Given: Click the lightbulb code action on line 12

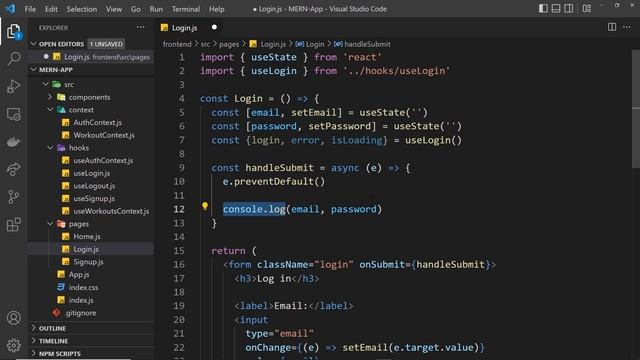Looking at the screenshot, I should click(205, 206).
